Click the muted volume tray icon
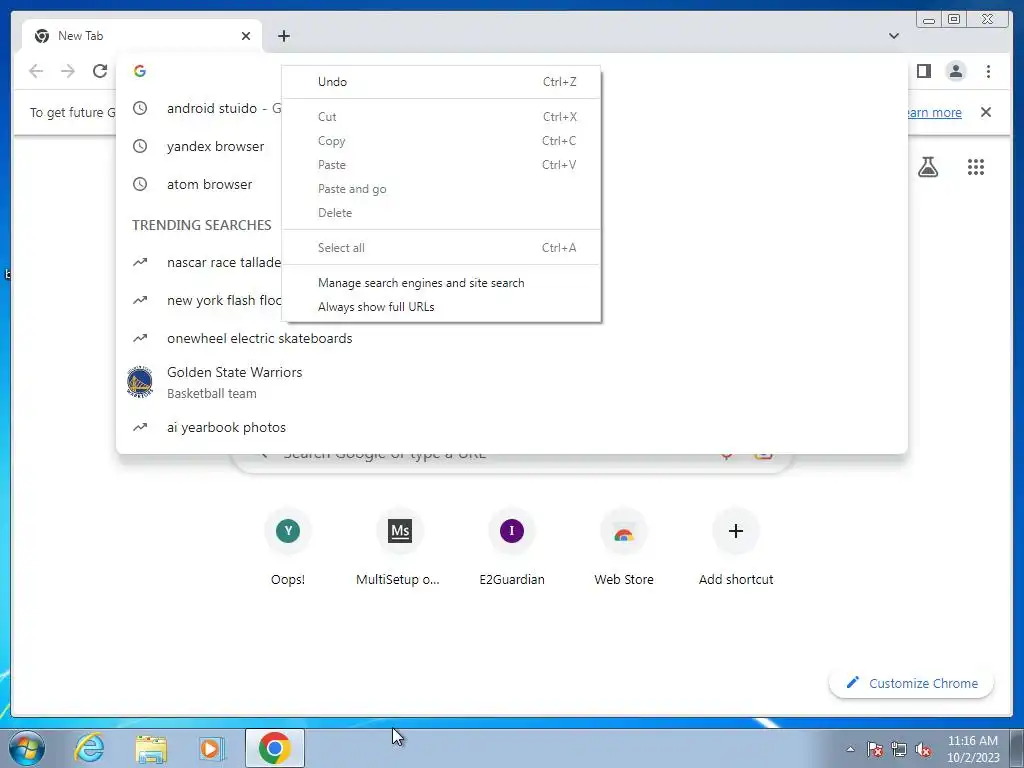The width and height of the screenshot is (1024, 768). tap(923, 749)
